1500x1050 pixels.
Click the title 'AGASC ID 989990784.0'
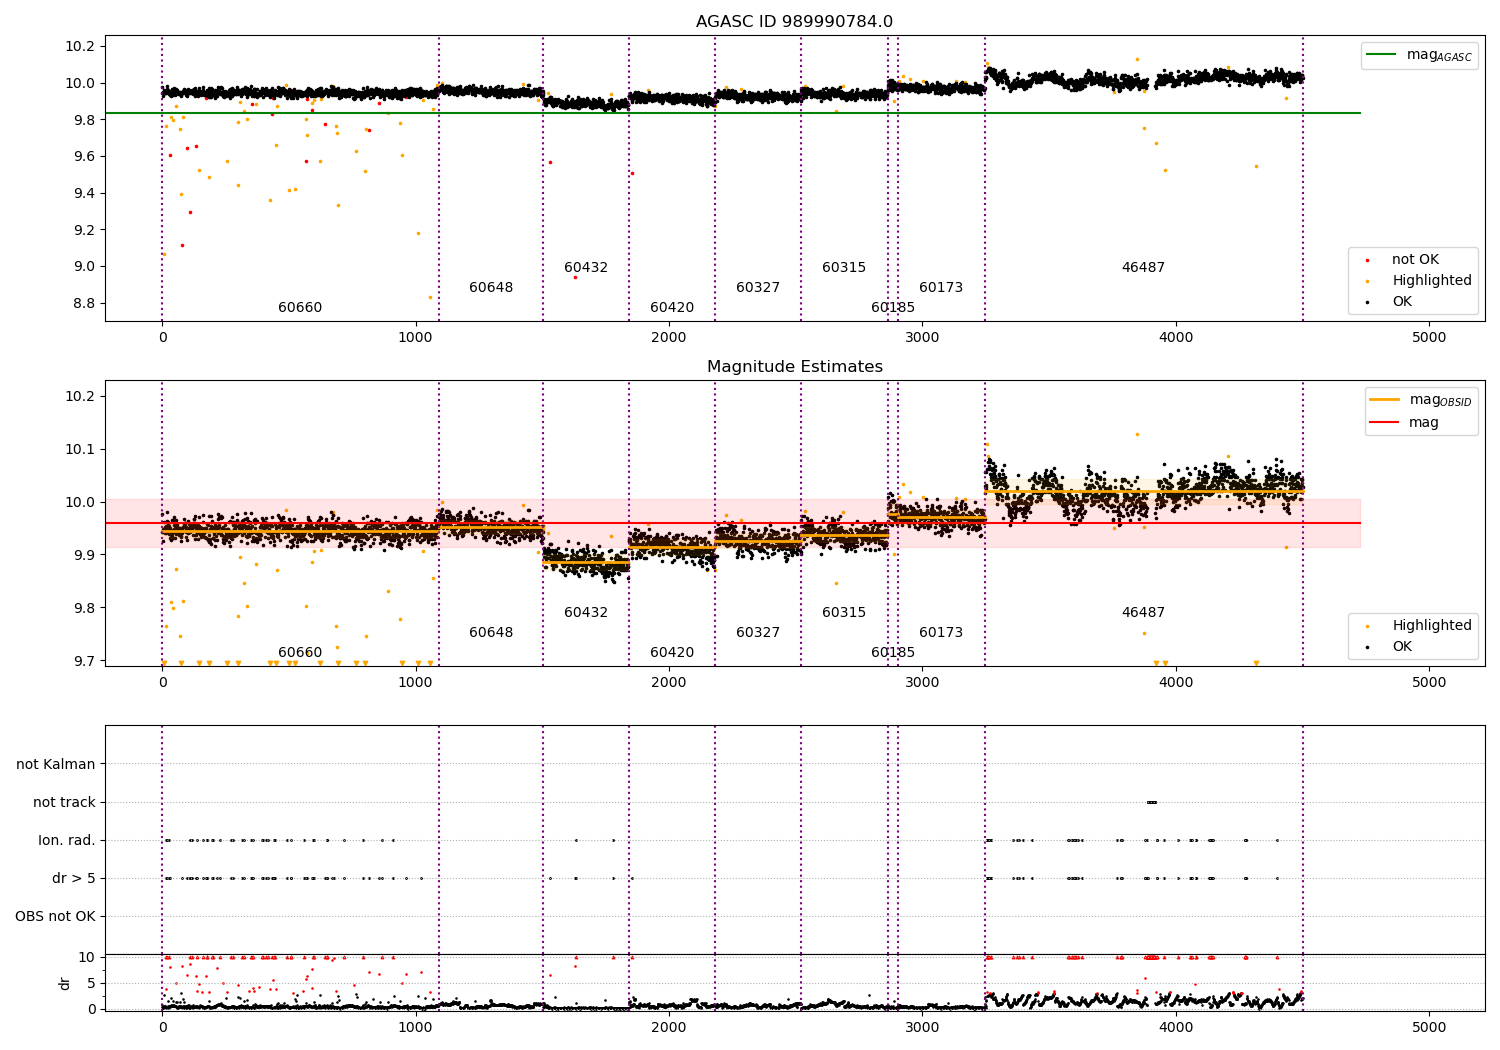click(794, 22)
